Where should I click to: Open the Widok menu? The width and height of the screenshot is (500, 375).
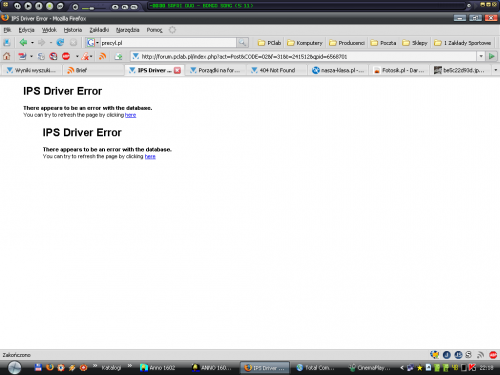(x=49, y=30)
